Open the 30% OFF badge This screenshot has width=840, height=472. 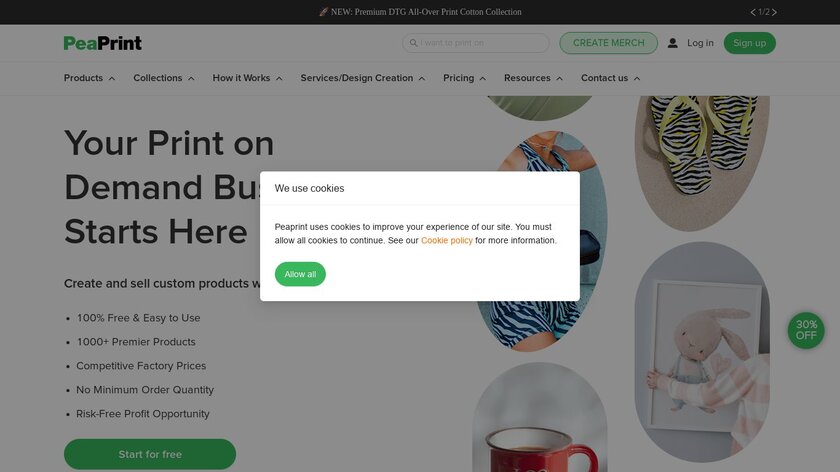pyautogui.click(x=806, y=330)
